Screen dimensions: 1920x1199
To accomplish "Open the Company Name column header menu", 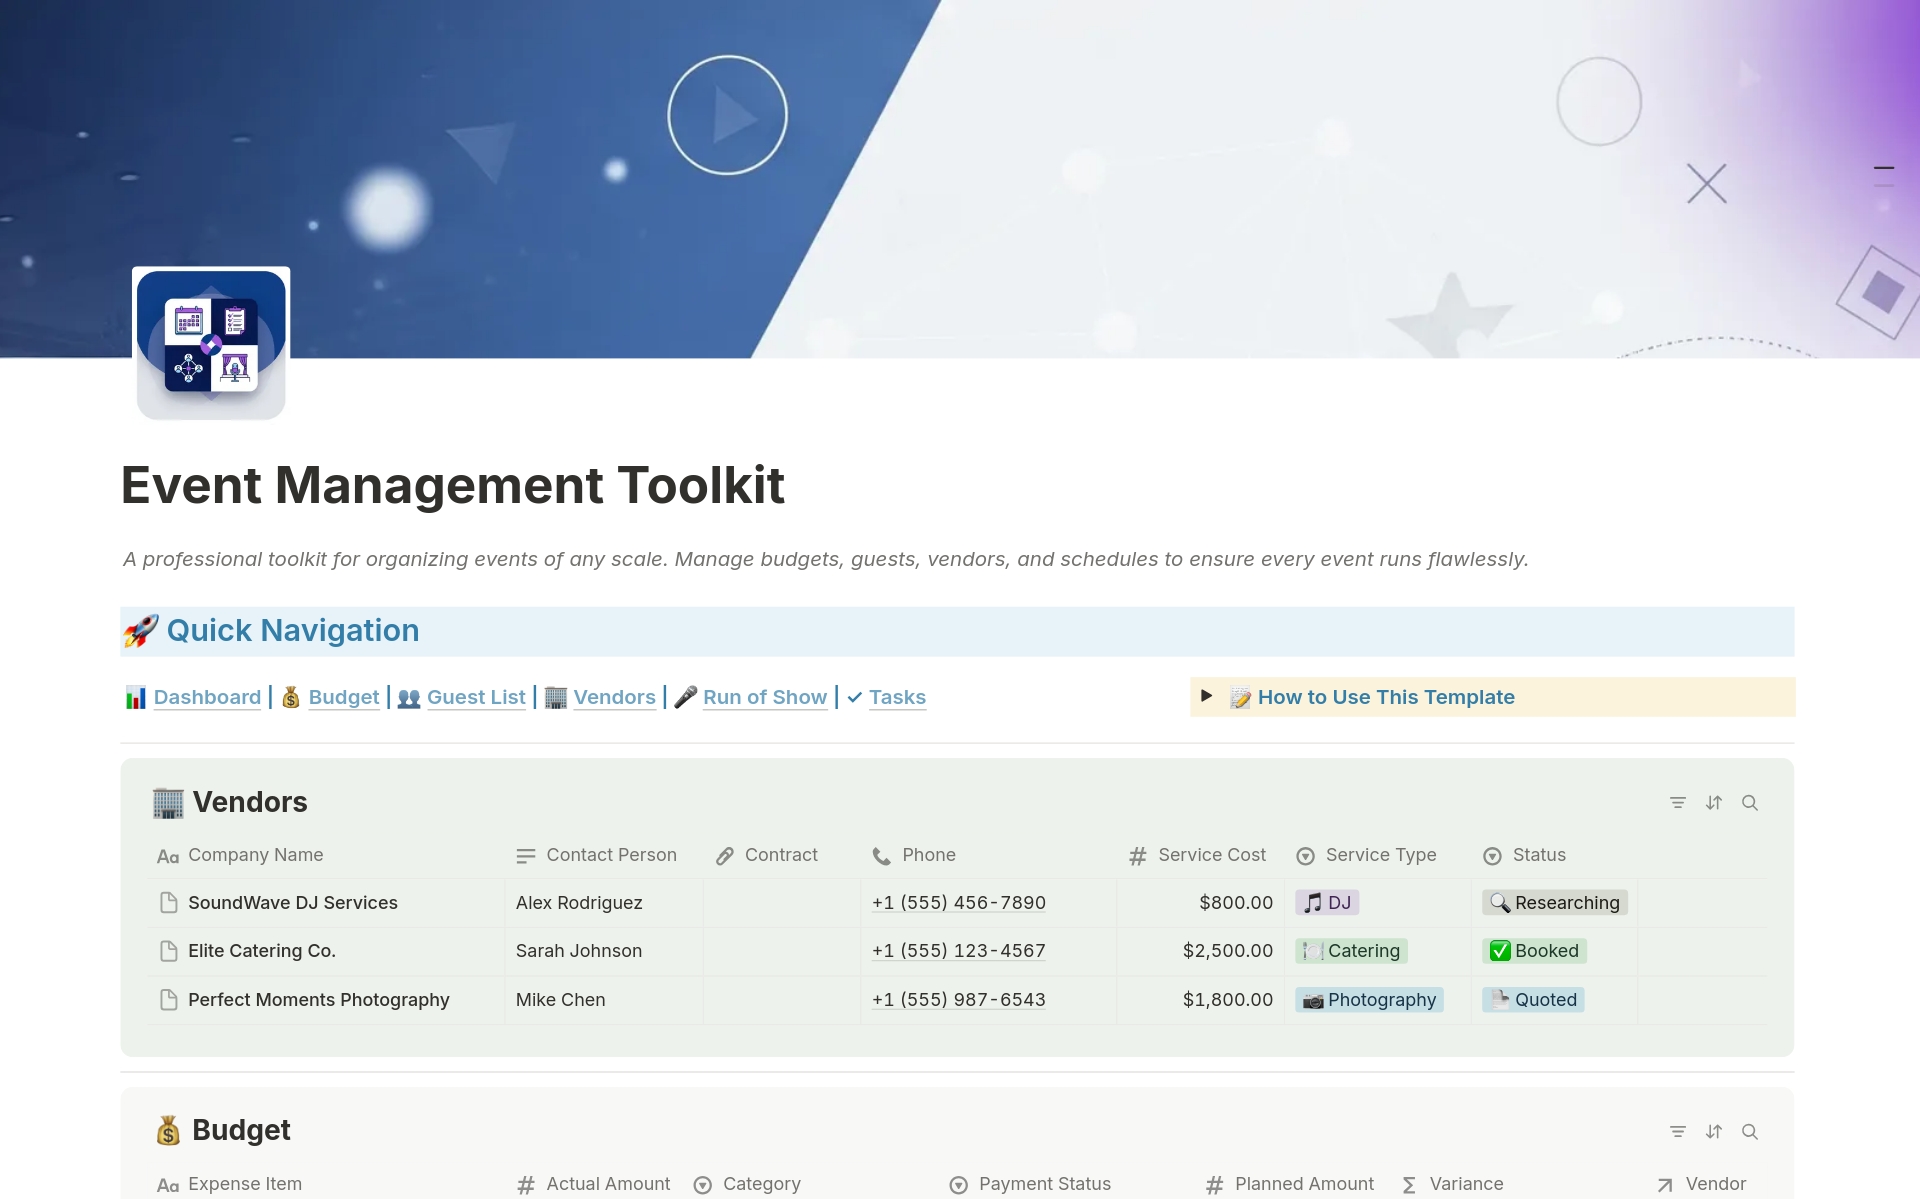I will pyautogui.click(x=240, y=856).
